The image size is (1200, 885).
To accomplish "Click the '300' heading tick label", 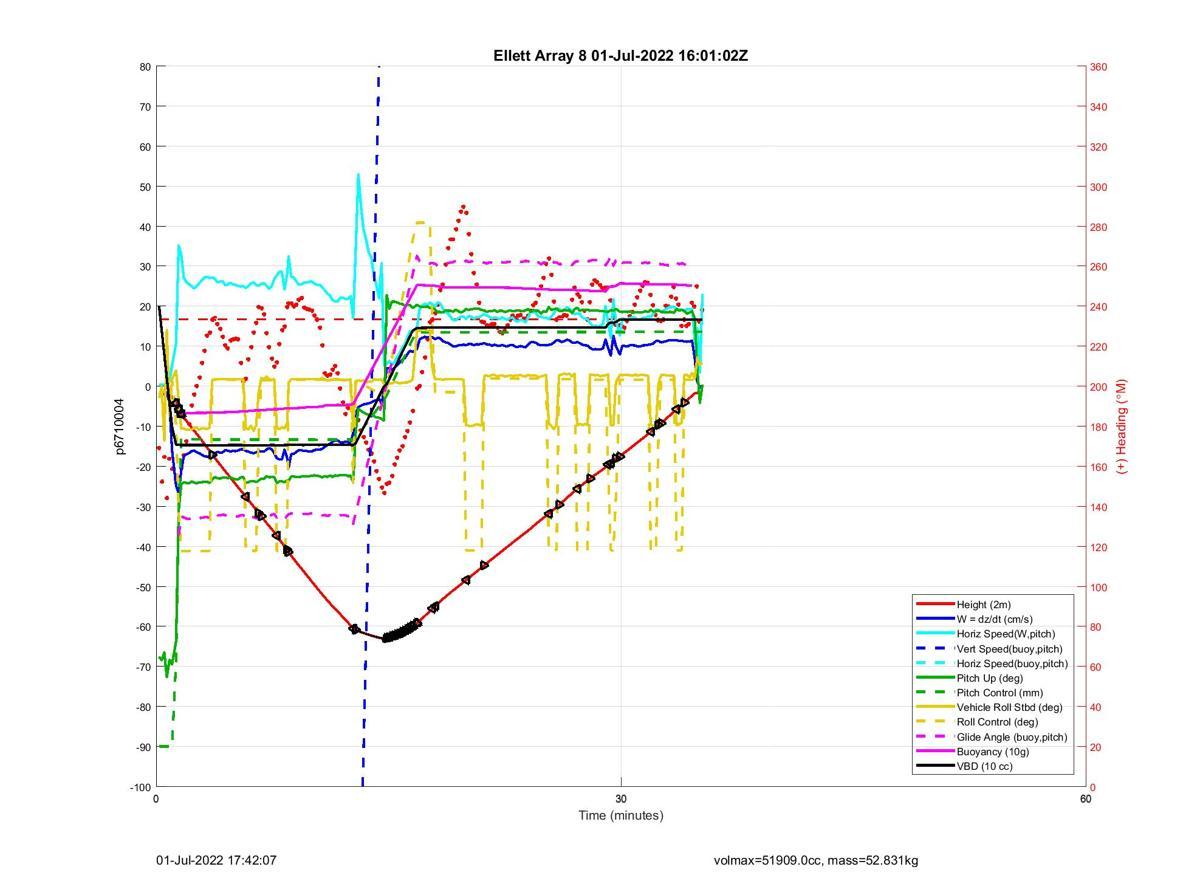I will click(1098, 187).
